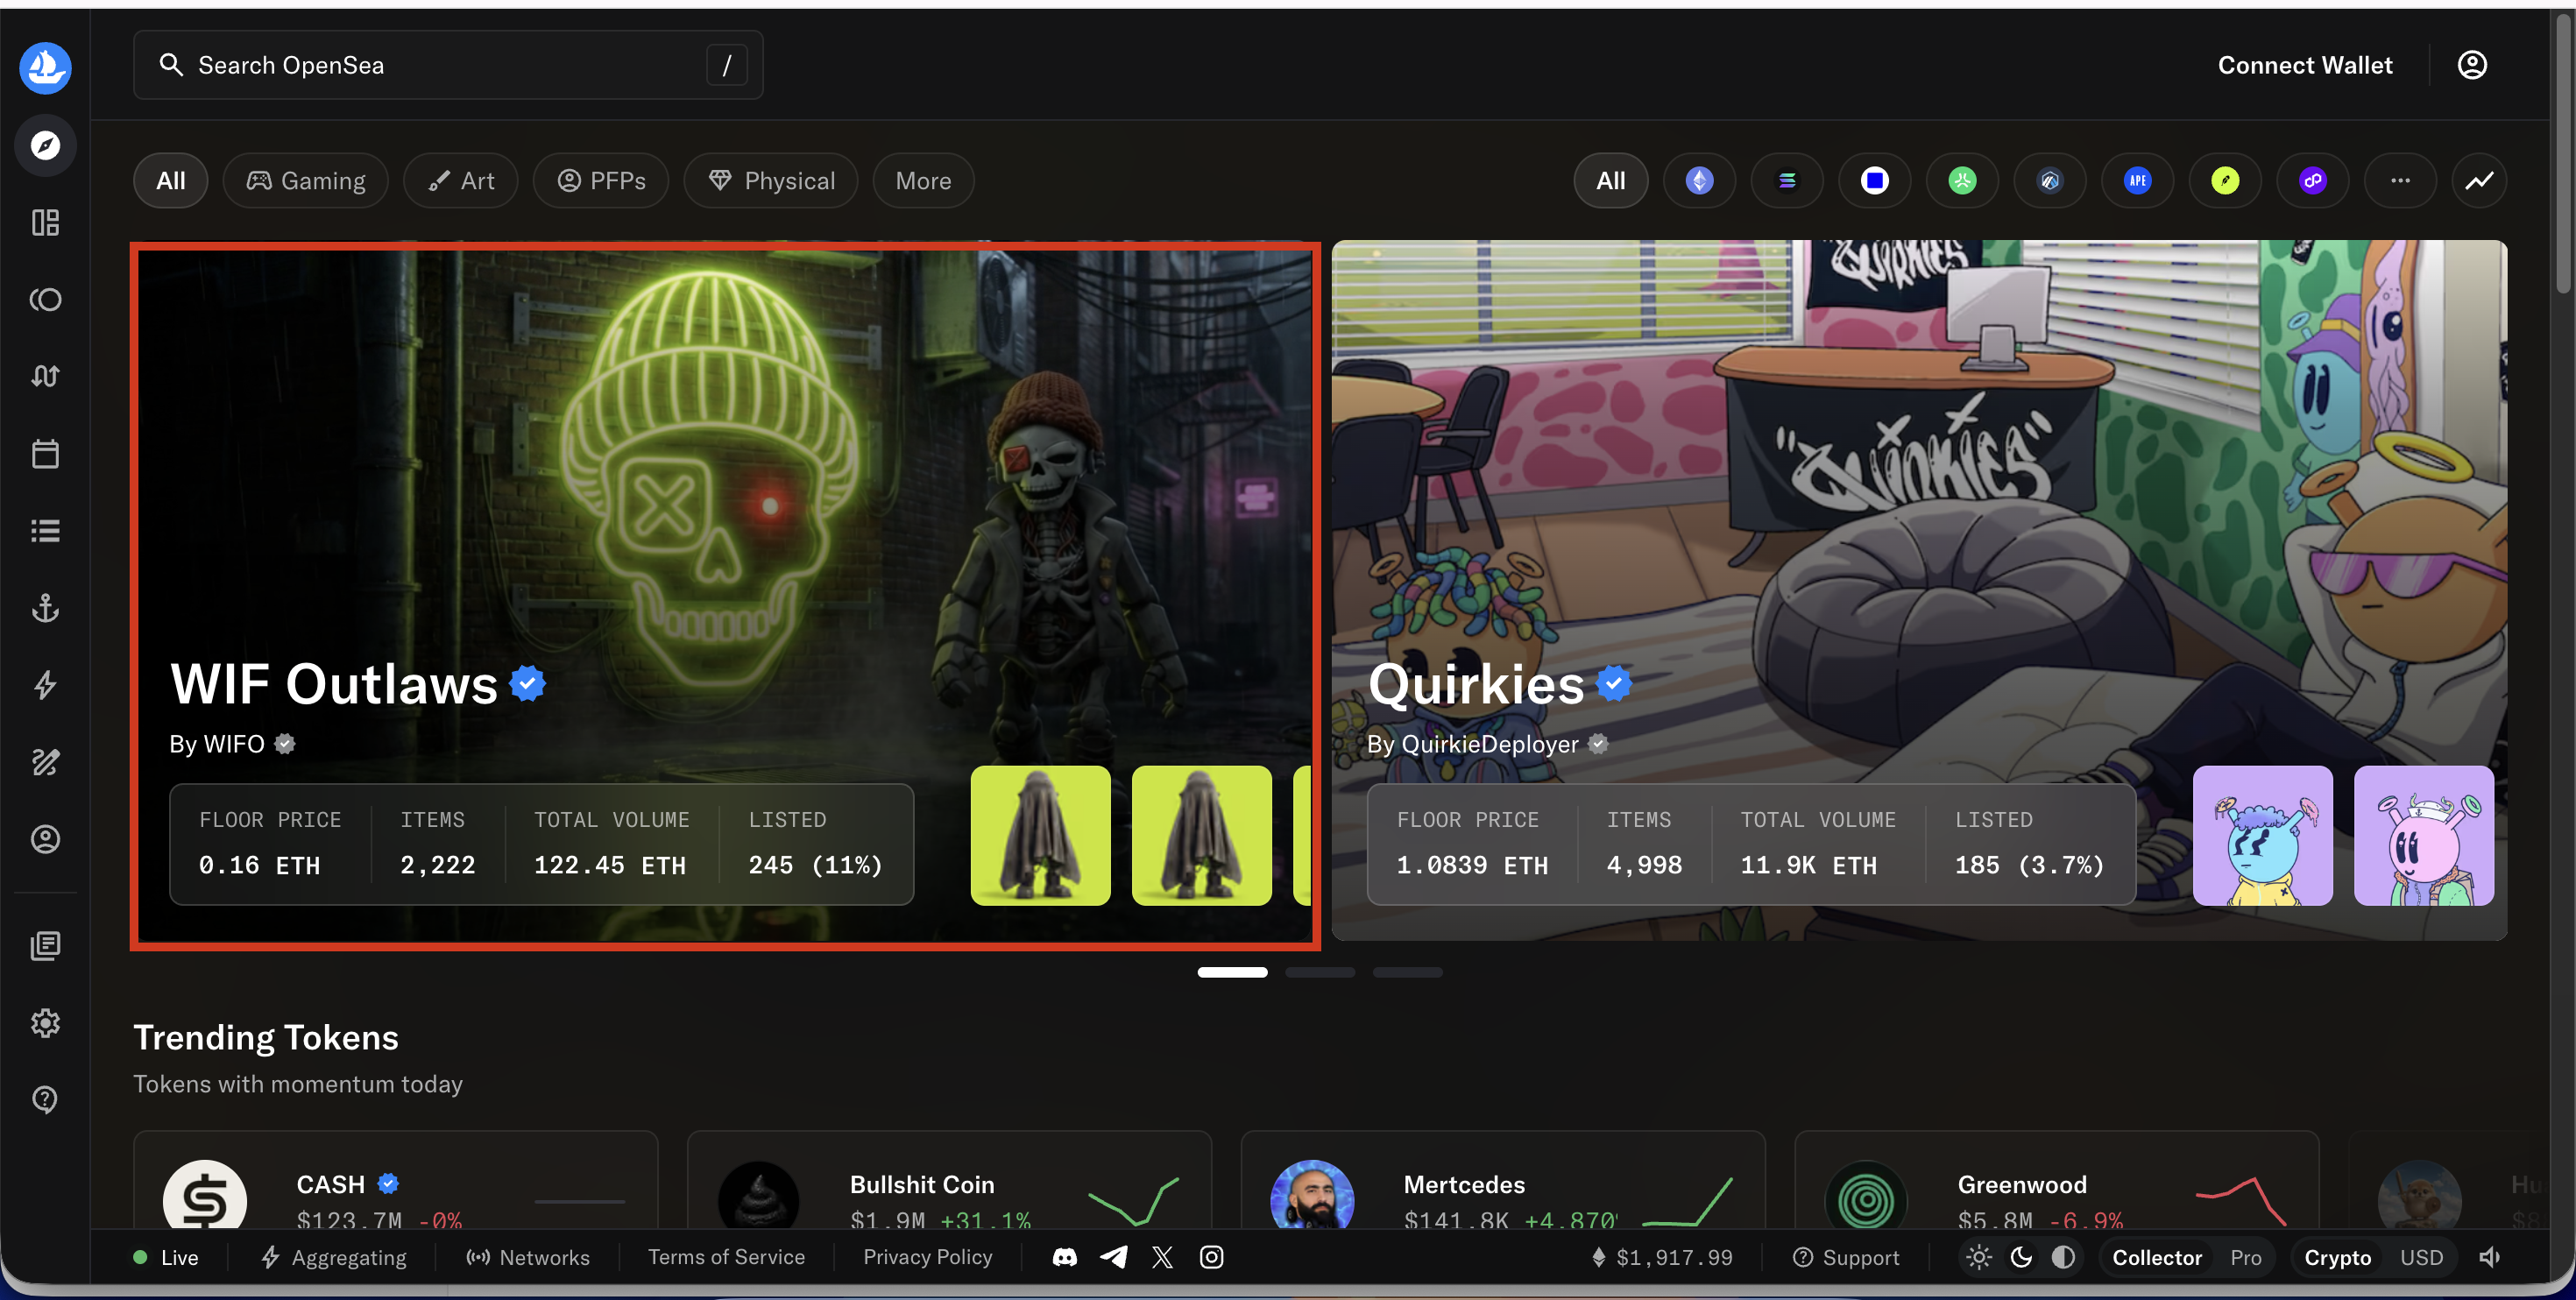Open the first WIF Outlaws NFT thumbnail
The height and width of the screenshot is (1300, 2576).
coord(1040,836)
